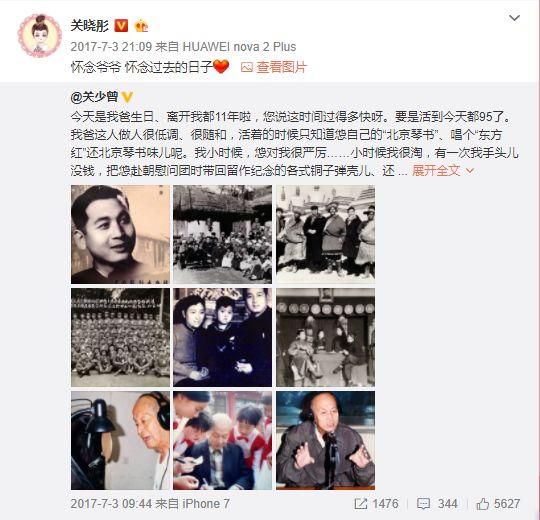Click the yellow V badge beside 关少曾
The height and width of the screenshot is (520, 540).
(127, 97)
